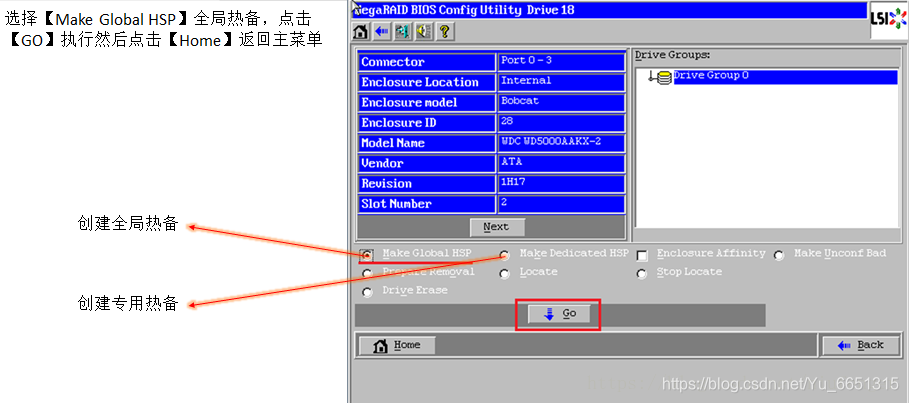Image resolution: width=909 pixels, height=403 pixels.
Task: Click the MegaRAID BIOS Config Utility title bar
Action: pos(609,10)
